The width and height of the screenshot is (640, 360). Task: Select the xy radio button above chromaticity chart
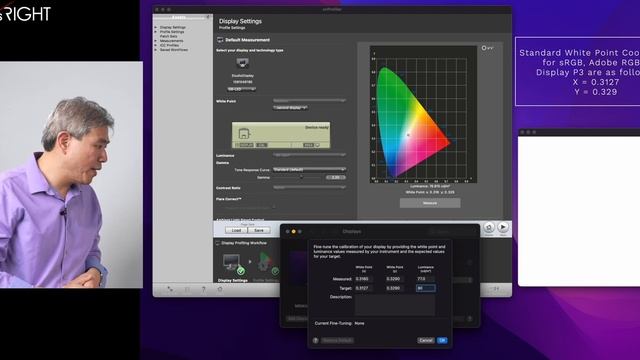click(x=484, y=48)
